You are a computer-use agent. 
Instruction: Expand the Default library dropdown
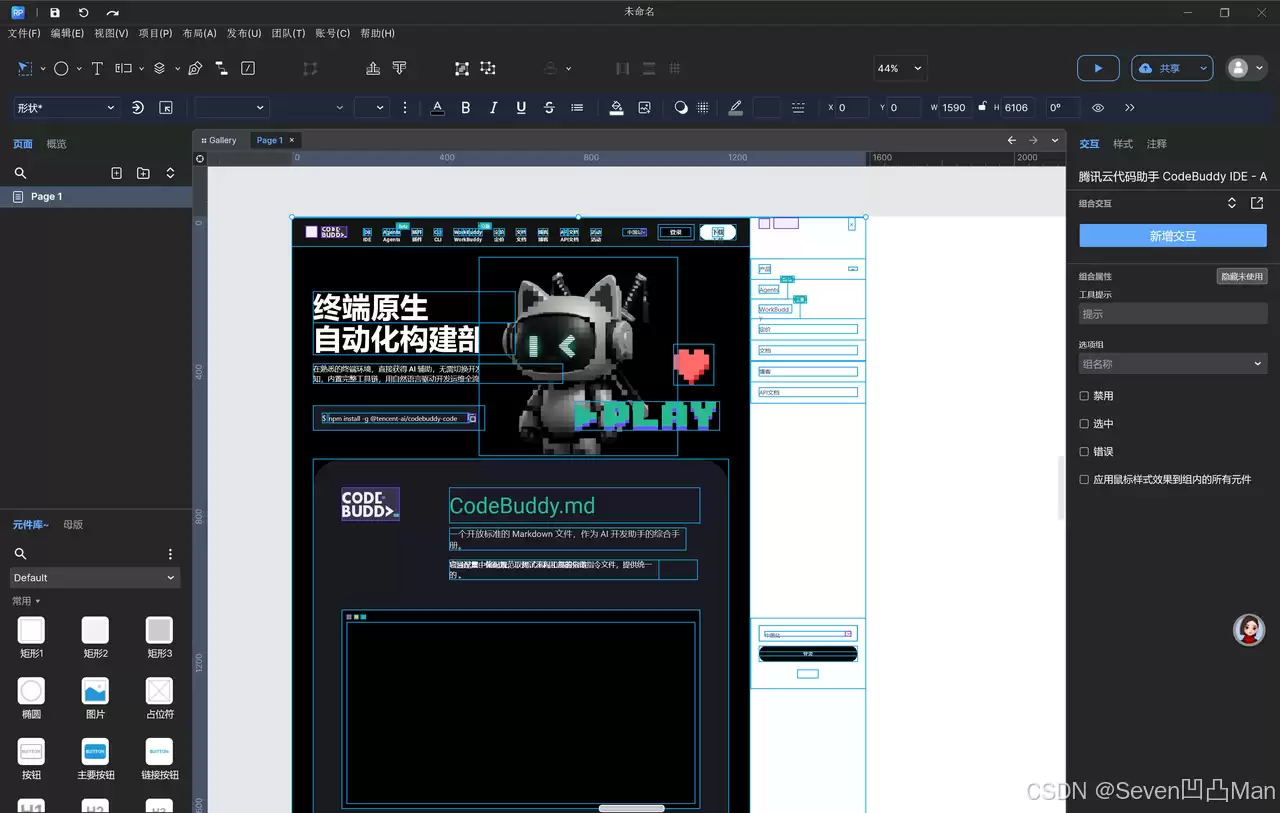pos(95,577)
